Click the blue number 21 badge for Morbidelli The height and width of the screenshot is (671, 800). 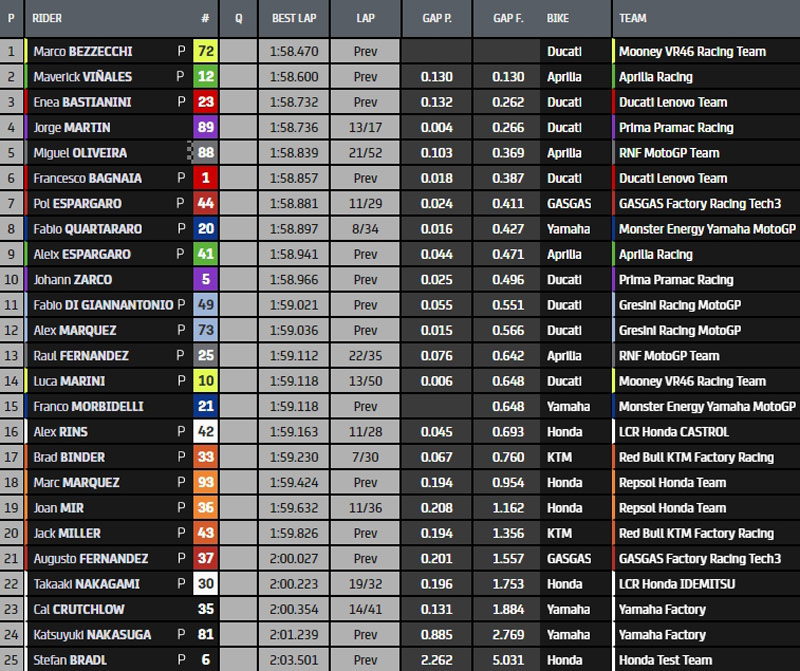coord(206,407)
